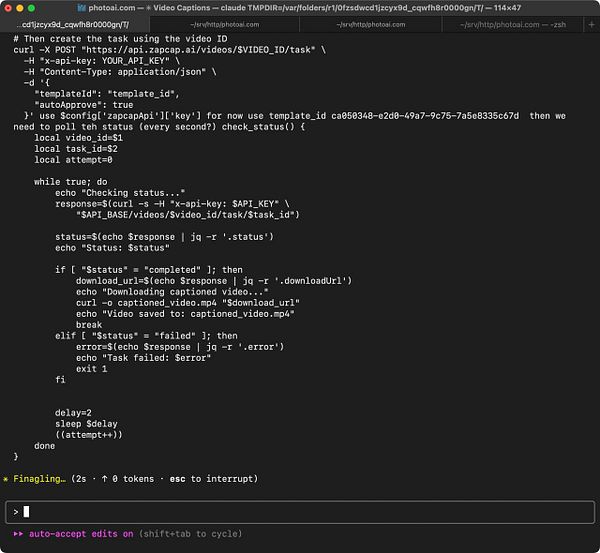Click the template UUID ca050348-e2d0-49a7-9c75-7a5e8335c67d
Image resolution: width=600 pixels, height=553 pixels.
click(425, 116)
